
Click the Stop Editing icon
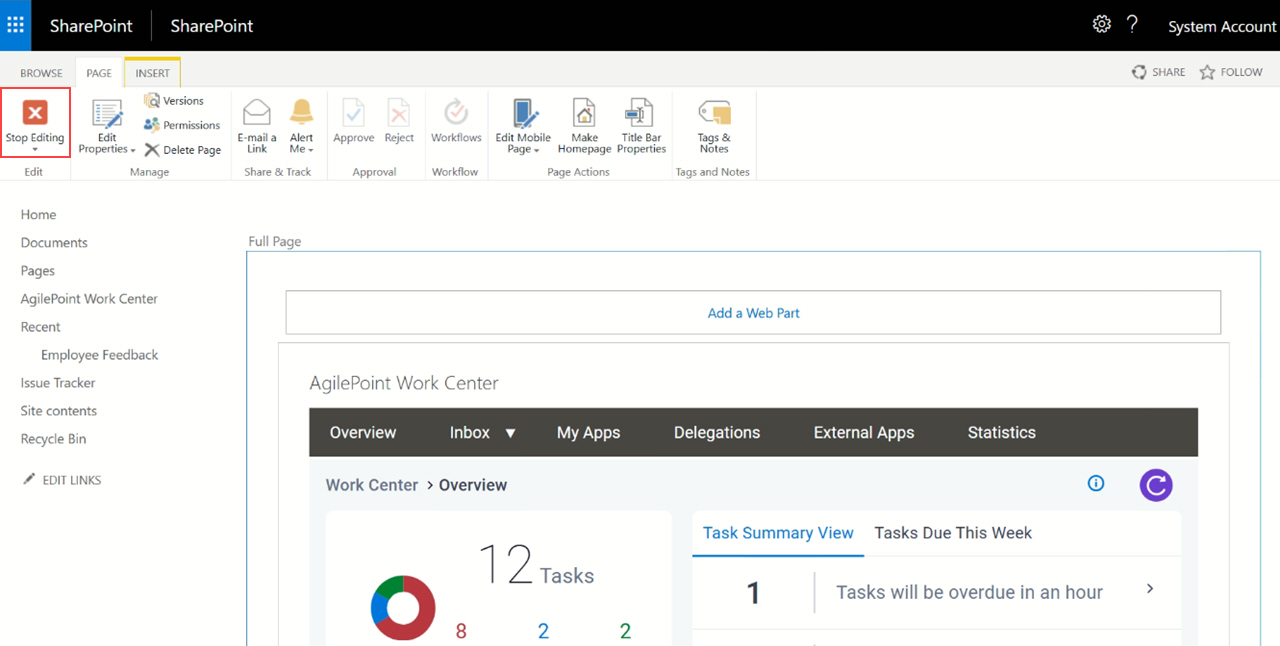click(x=35, y=113)
